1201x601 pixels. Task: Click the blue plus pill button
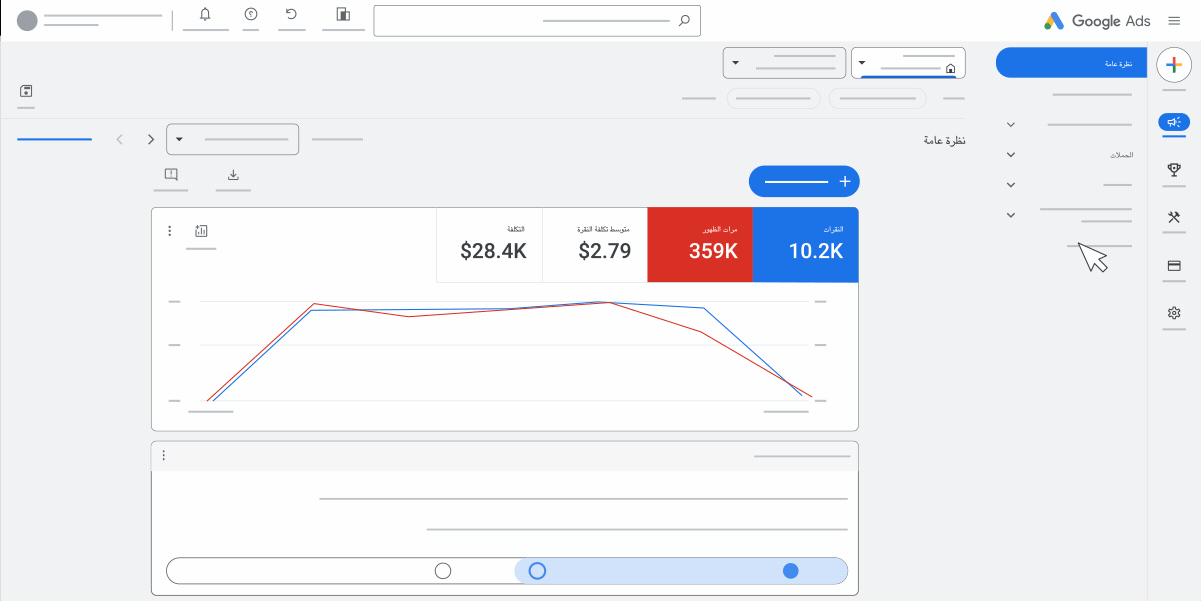coord(804,181)
